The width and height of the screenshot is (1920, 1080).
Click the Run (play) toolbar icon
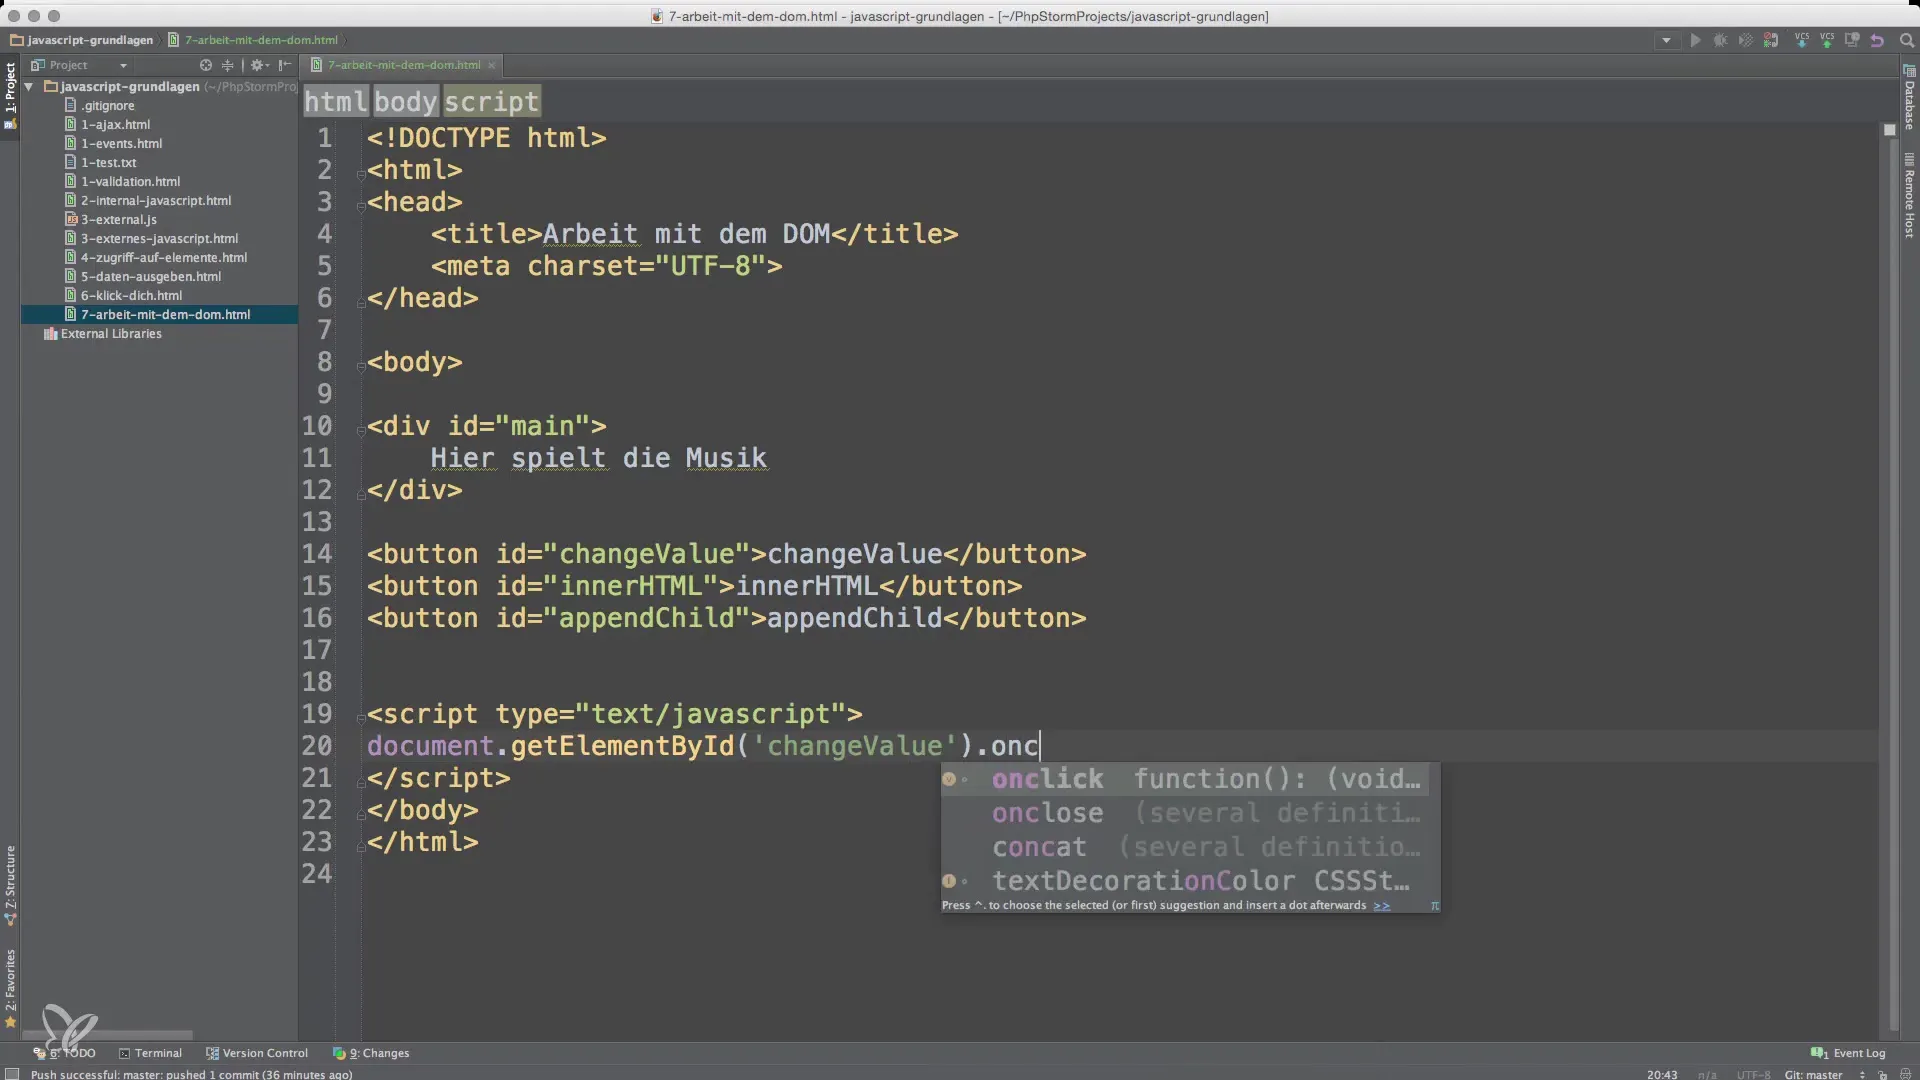pos(1695,41)
